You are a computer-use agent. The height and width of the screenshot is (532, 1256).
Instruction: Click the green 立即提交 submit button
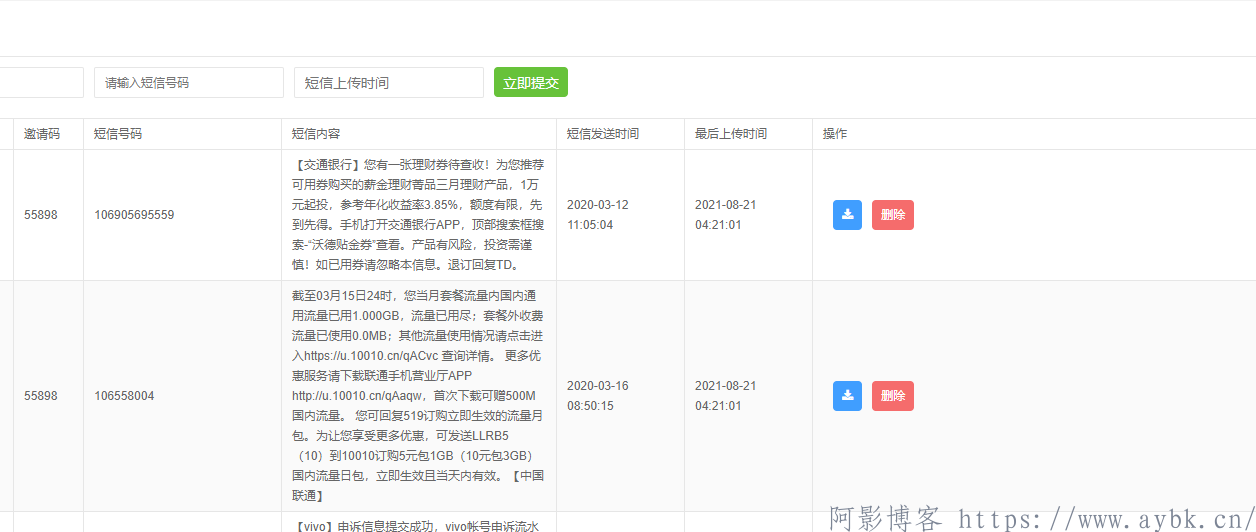531,82
